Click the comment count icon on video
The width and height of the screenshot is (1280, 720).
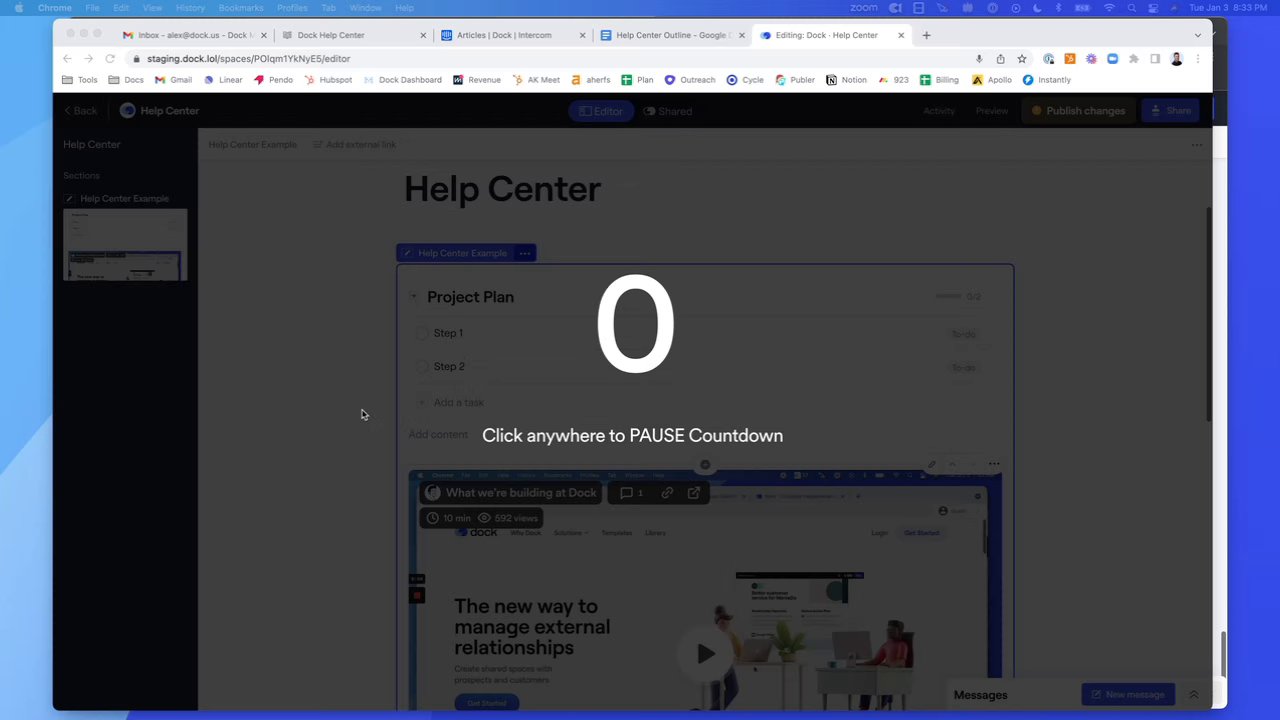631,493
